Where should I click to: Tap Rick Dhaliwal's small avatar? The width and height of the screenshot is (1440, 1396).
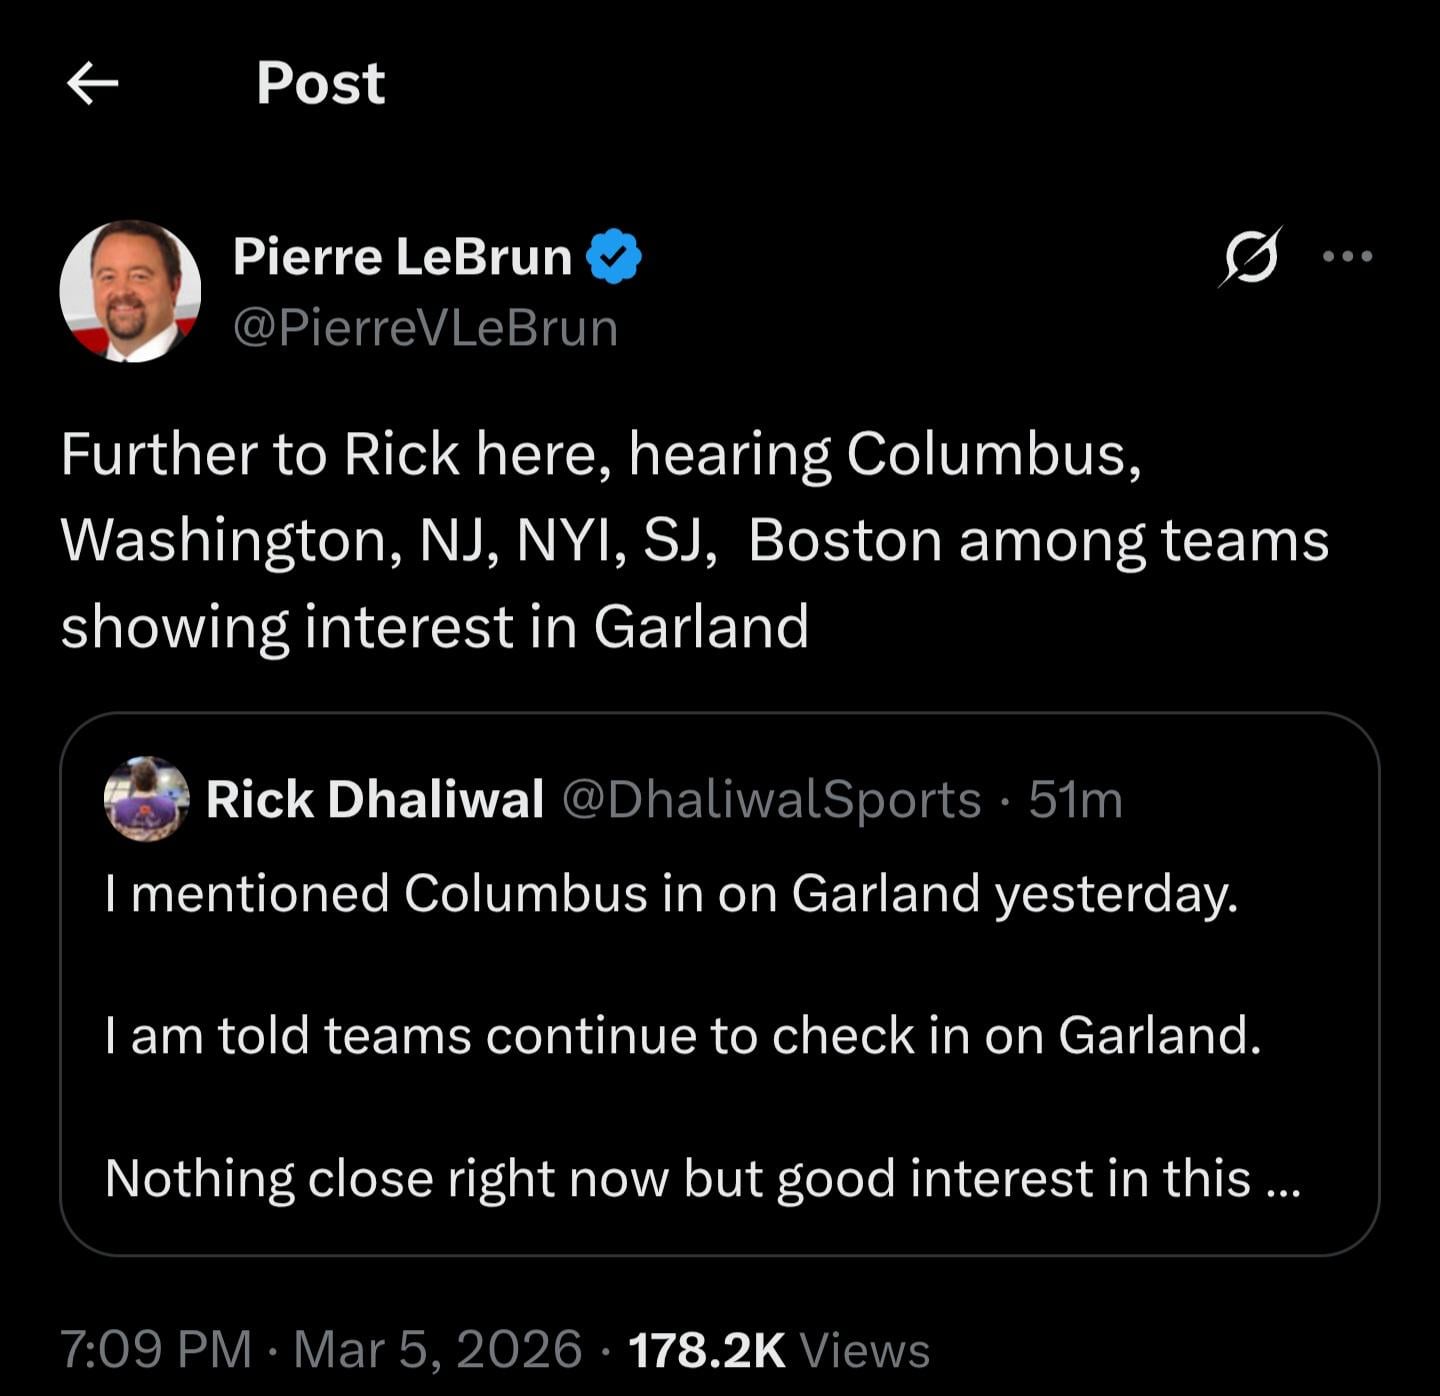coord(146,799)
